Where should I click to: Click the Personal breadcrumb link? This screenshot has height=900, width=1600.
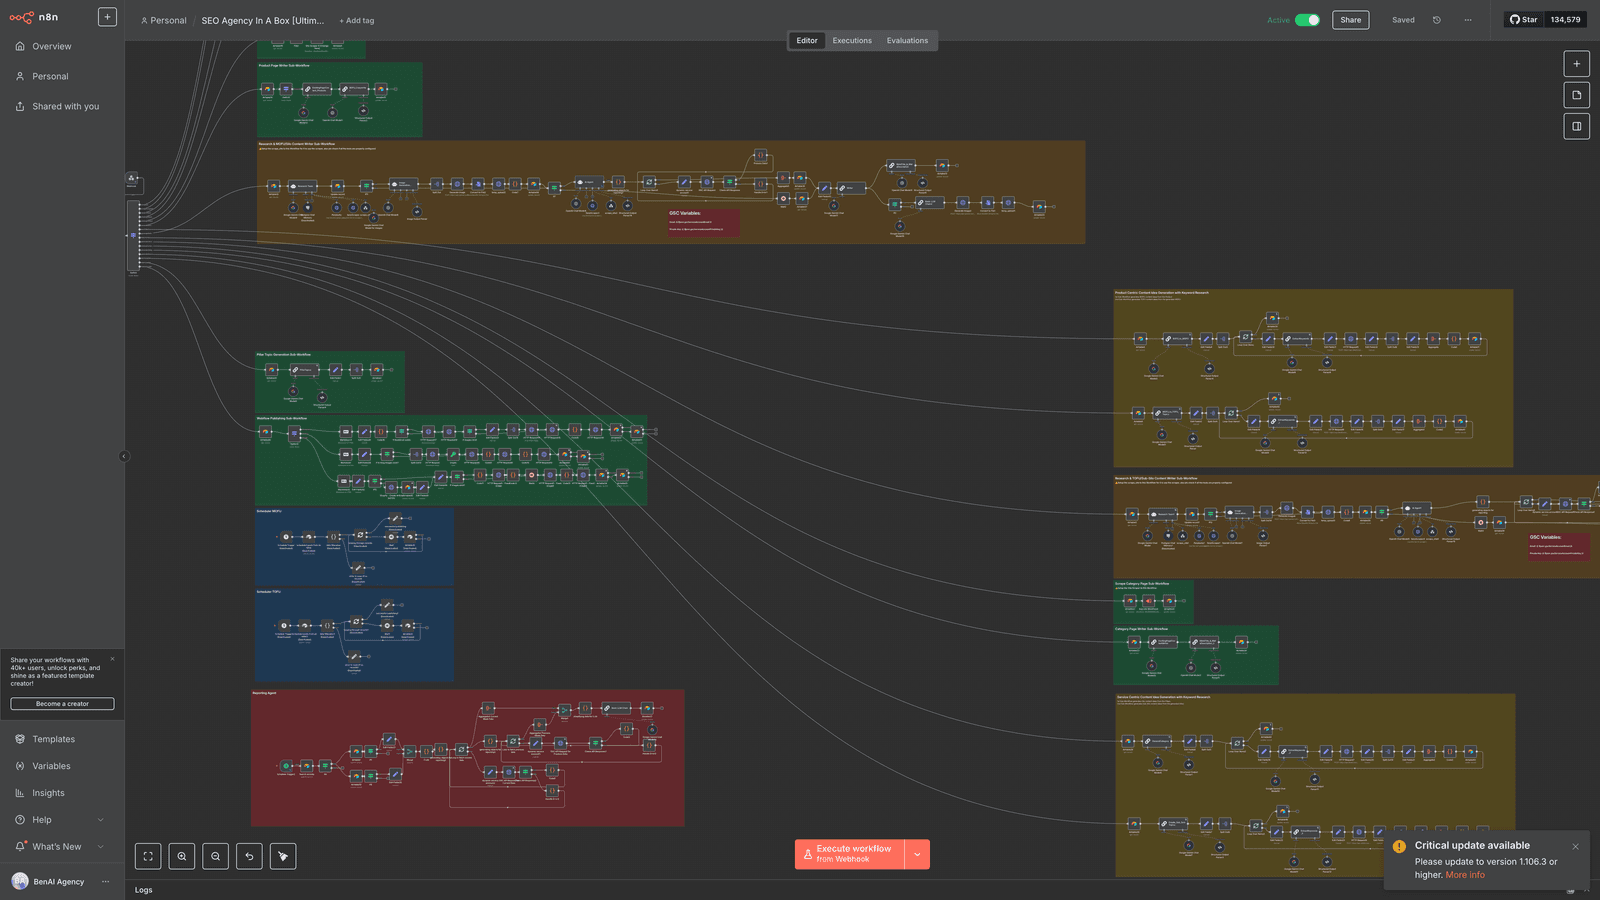(x=164, y=21)
